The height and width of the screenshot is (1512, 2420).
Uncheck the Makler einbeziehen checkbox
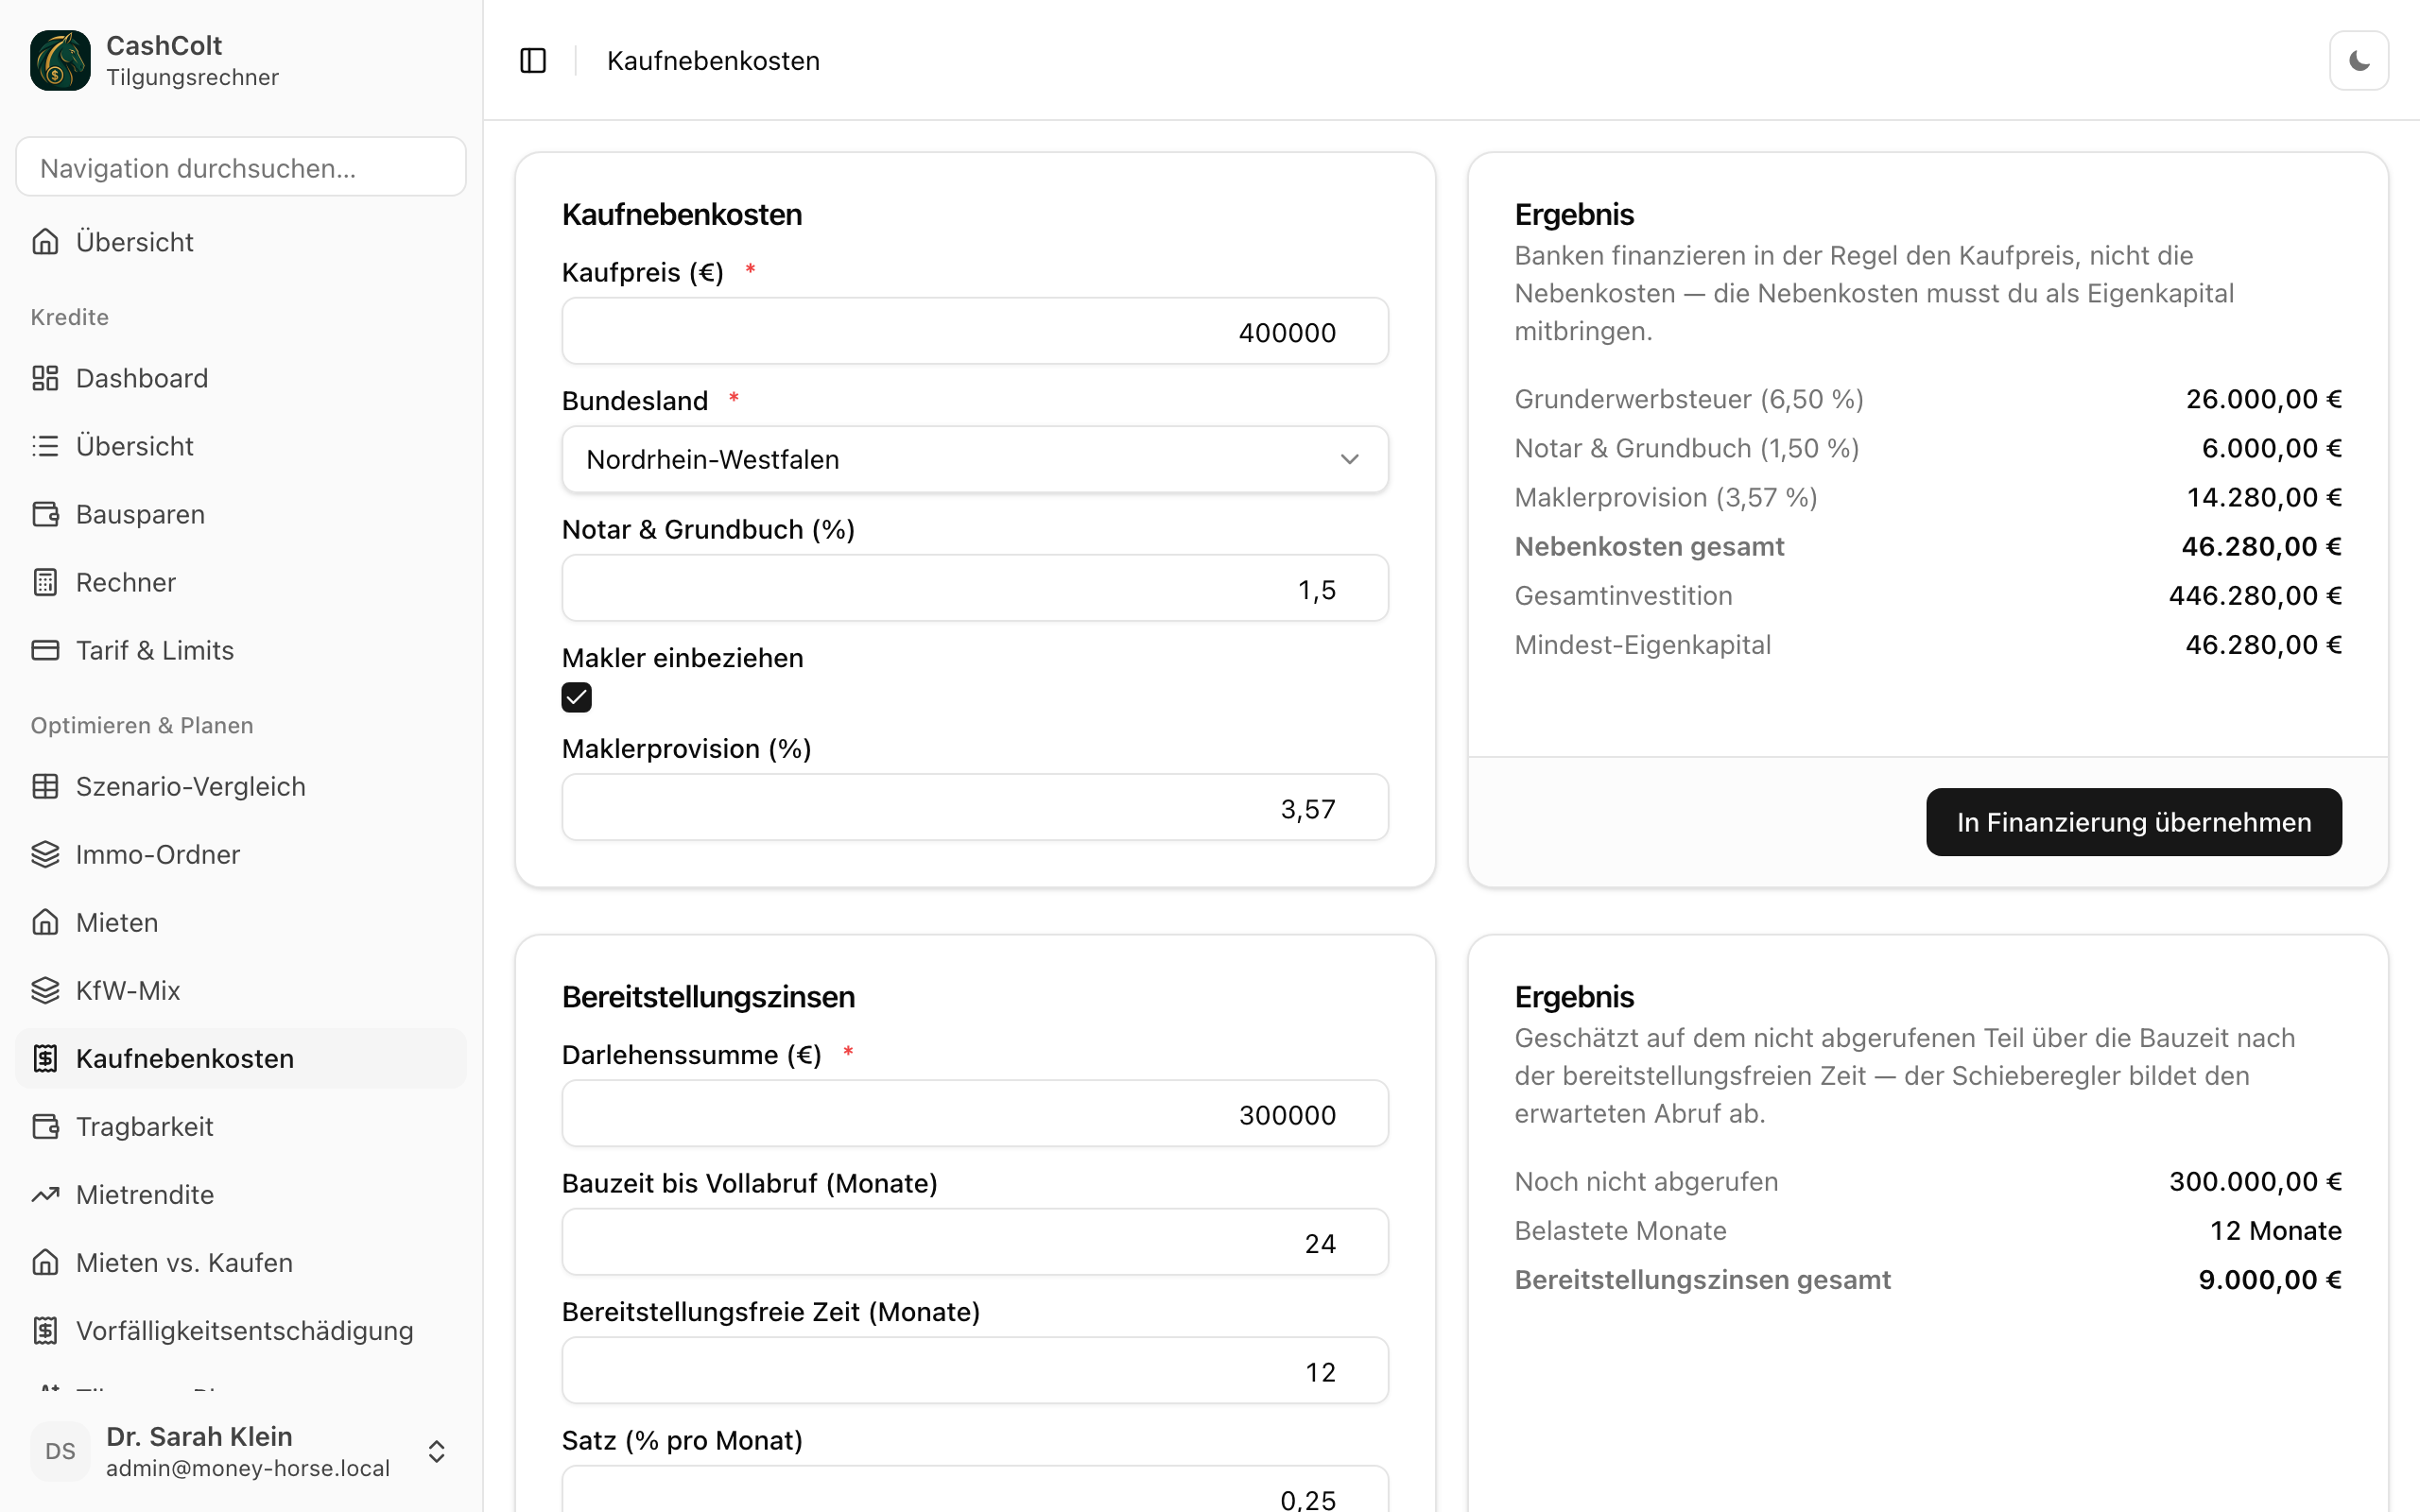pyautogui.click(x=577, y=697)
